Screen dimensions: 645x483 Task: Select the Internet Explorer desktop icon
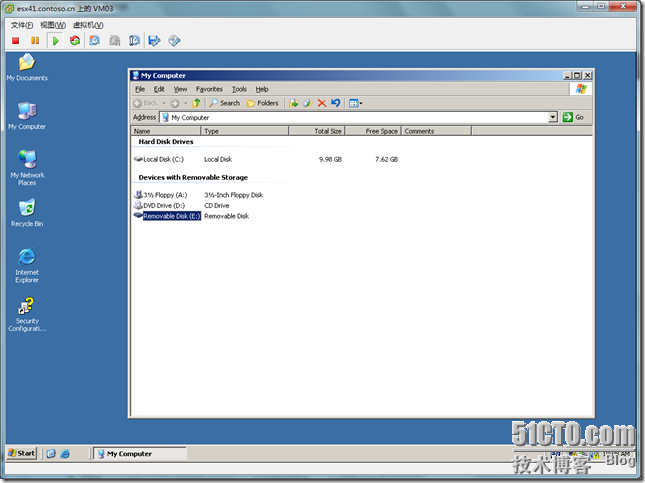pos(27,265)
